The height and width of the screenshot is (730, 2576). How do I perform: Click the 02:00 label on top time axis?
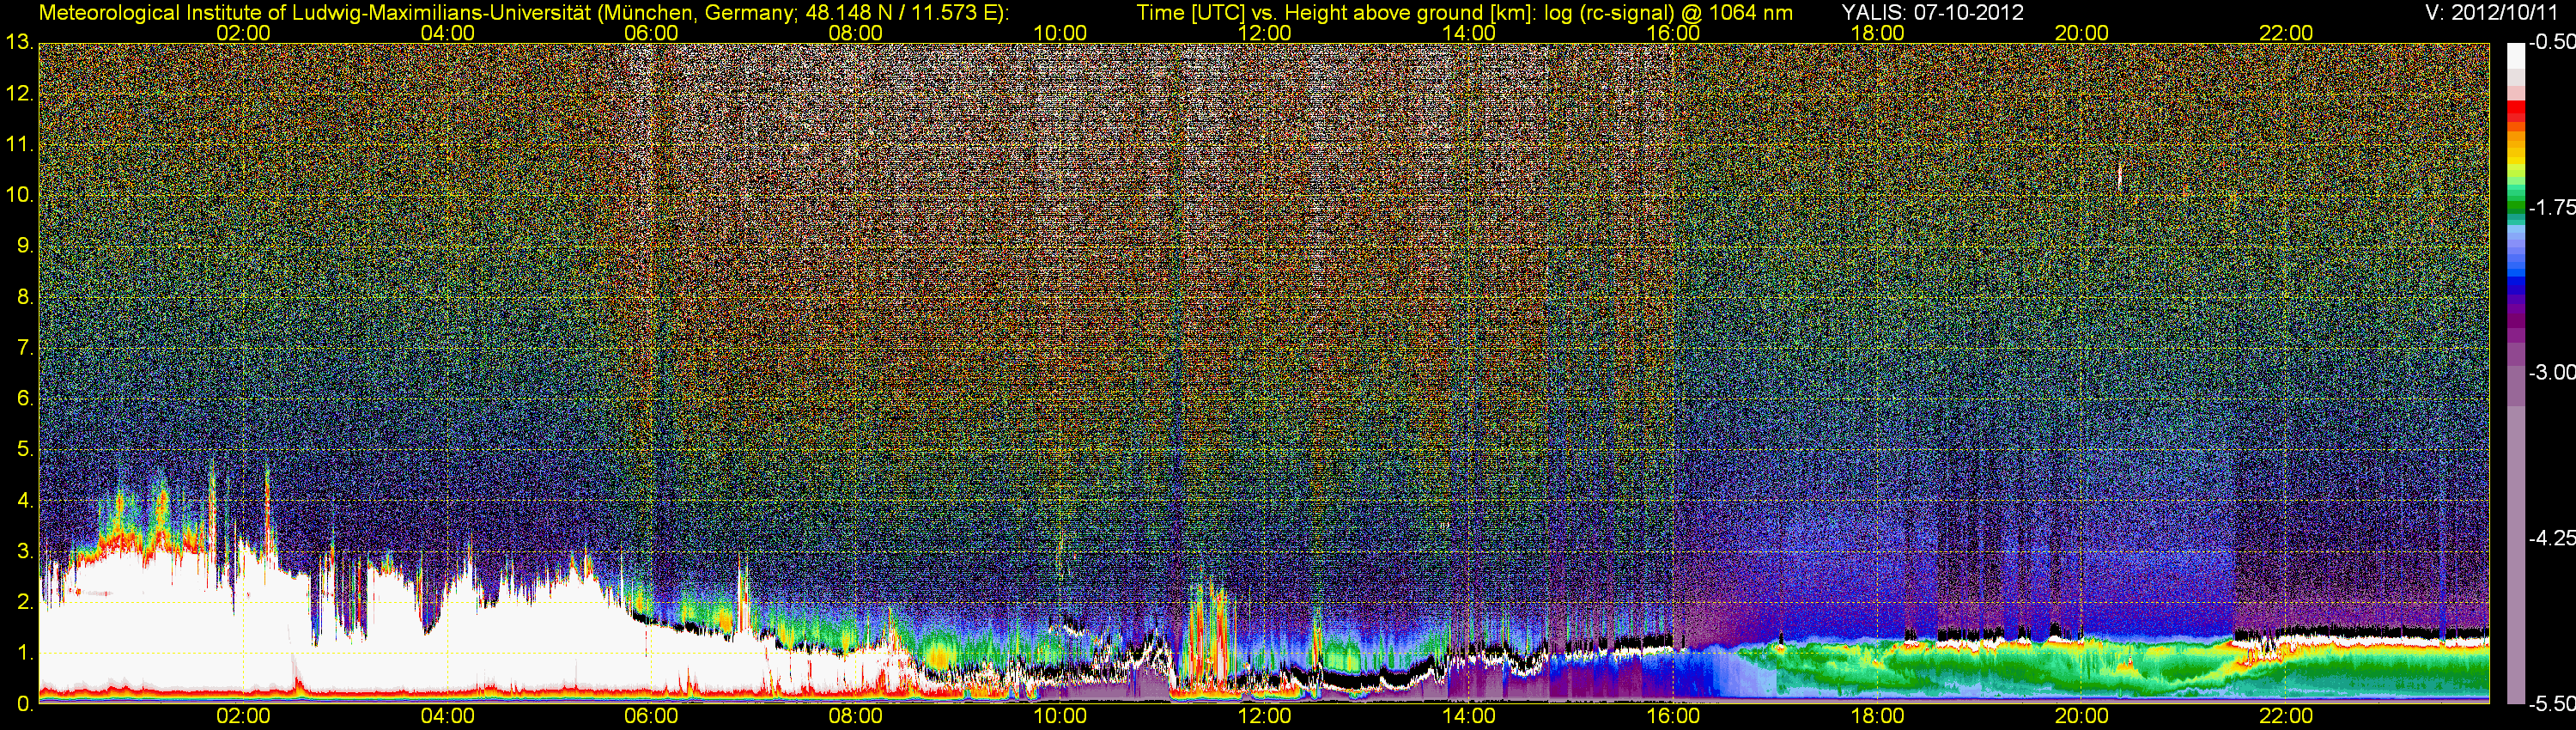[243, 33]
